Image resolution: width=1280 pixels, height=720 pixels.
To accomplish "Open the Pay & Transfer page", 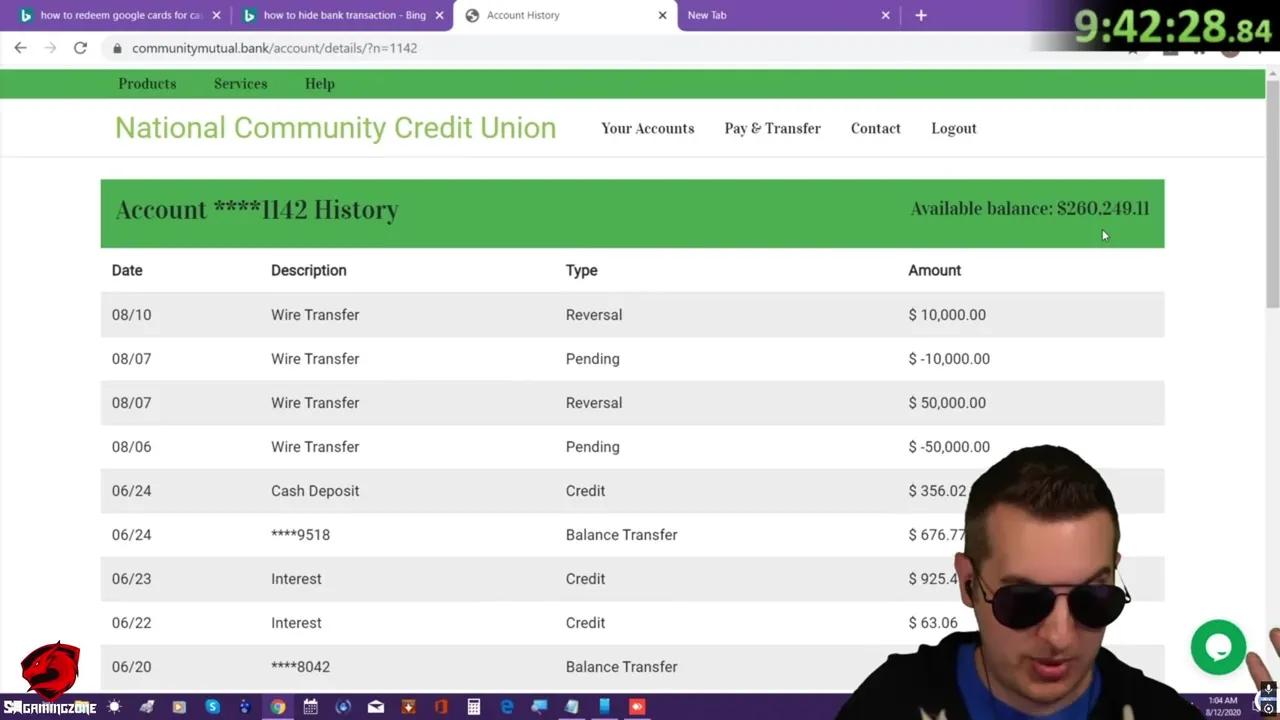I will click(772, 128).
